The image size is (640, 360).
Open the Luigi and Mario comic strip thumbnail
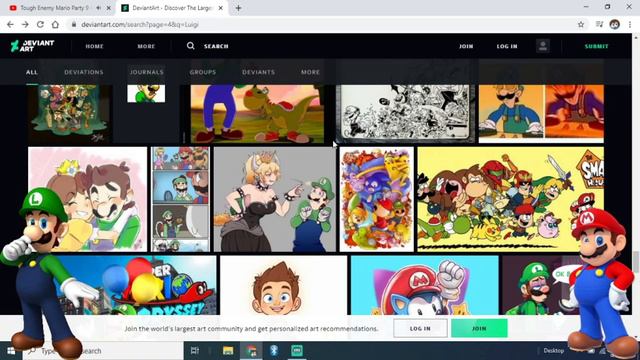[180, 199]
